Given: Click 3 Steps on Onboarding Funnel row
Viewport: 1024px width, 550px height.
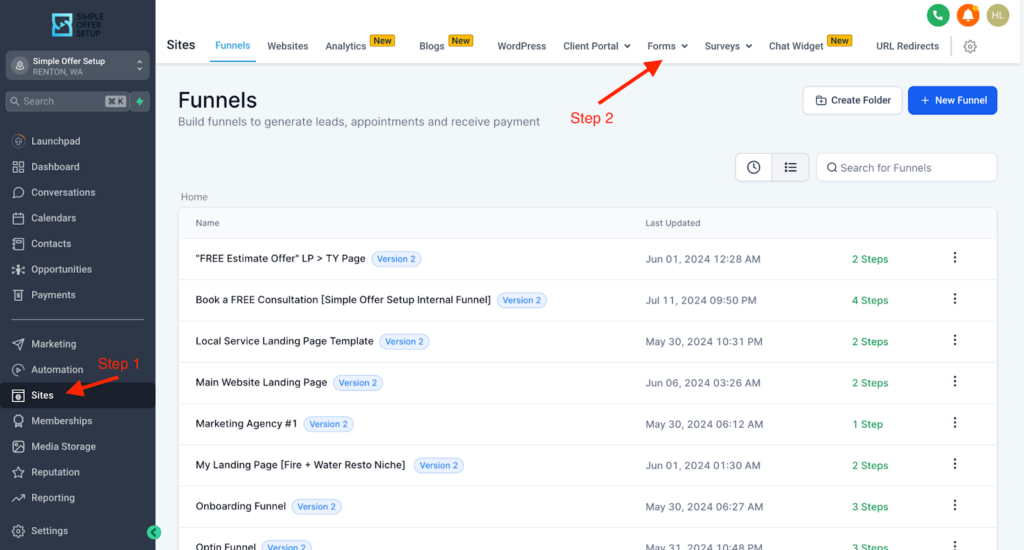Looking at the screenshot, I should 870,507.
